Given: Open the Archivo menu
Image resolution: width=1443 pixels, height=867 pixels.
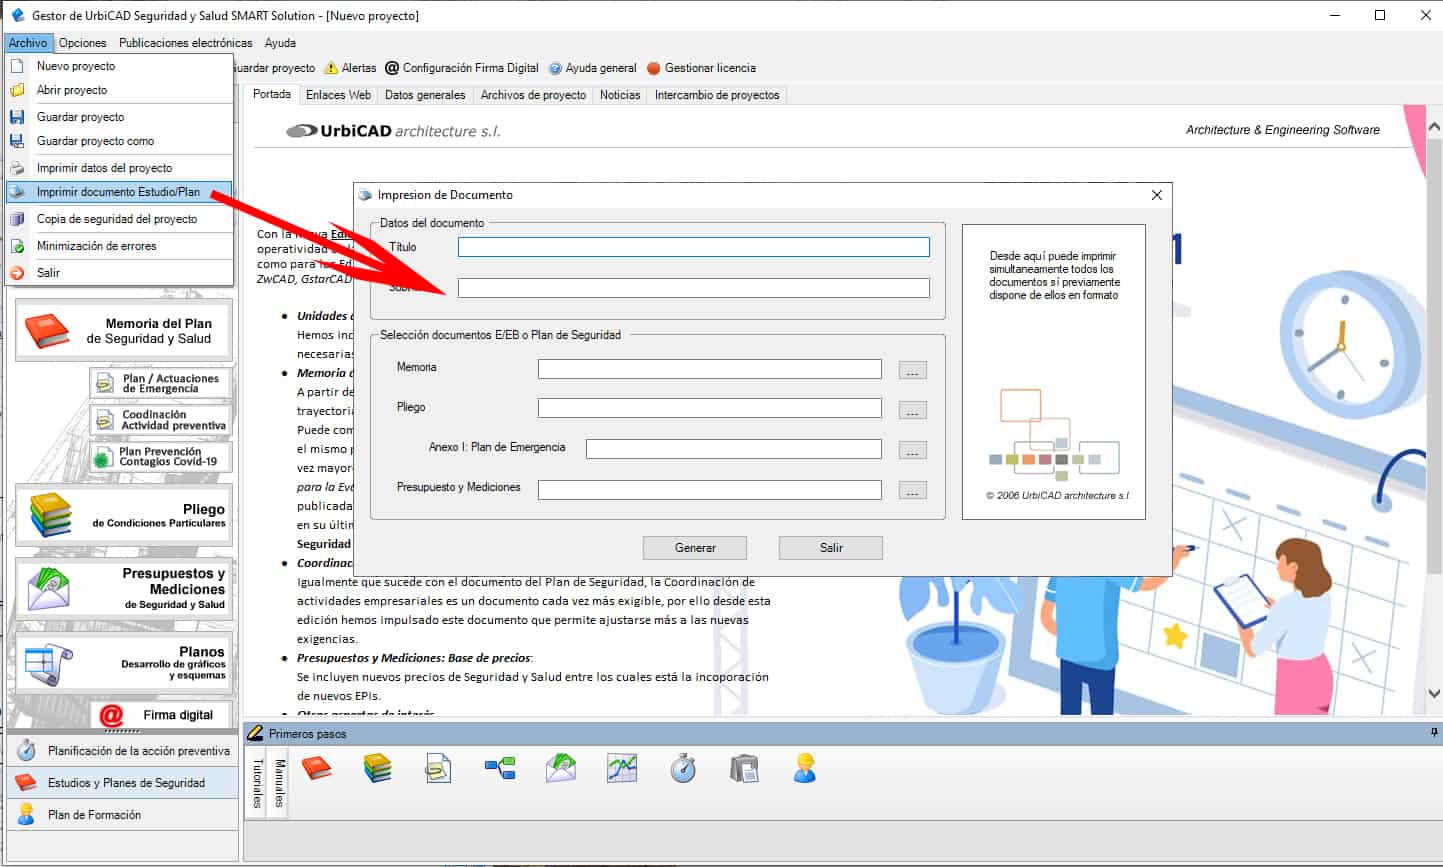Looking at the screenshot, I should coord(28,43).
